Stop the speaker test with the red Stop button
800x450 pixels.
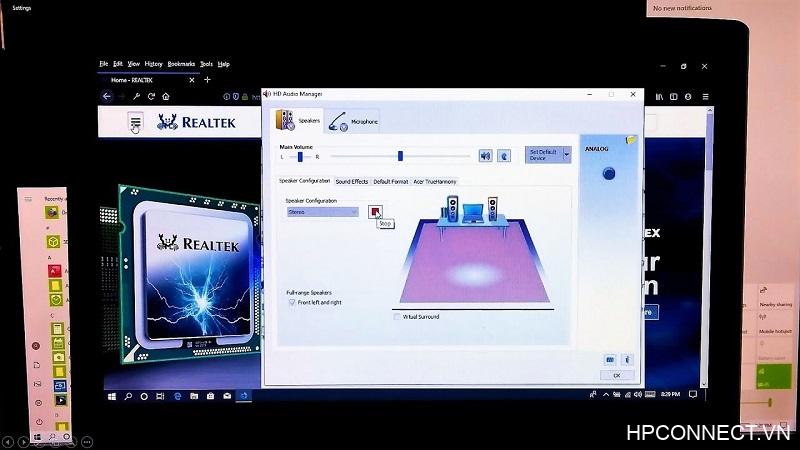pyautogui.click(x=376, y=211)
